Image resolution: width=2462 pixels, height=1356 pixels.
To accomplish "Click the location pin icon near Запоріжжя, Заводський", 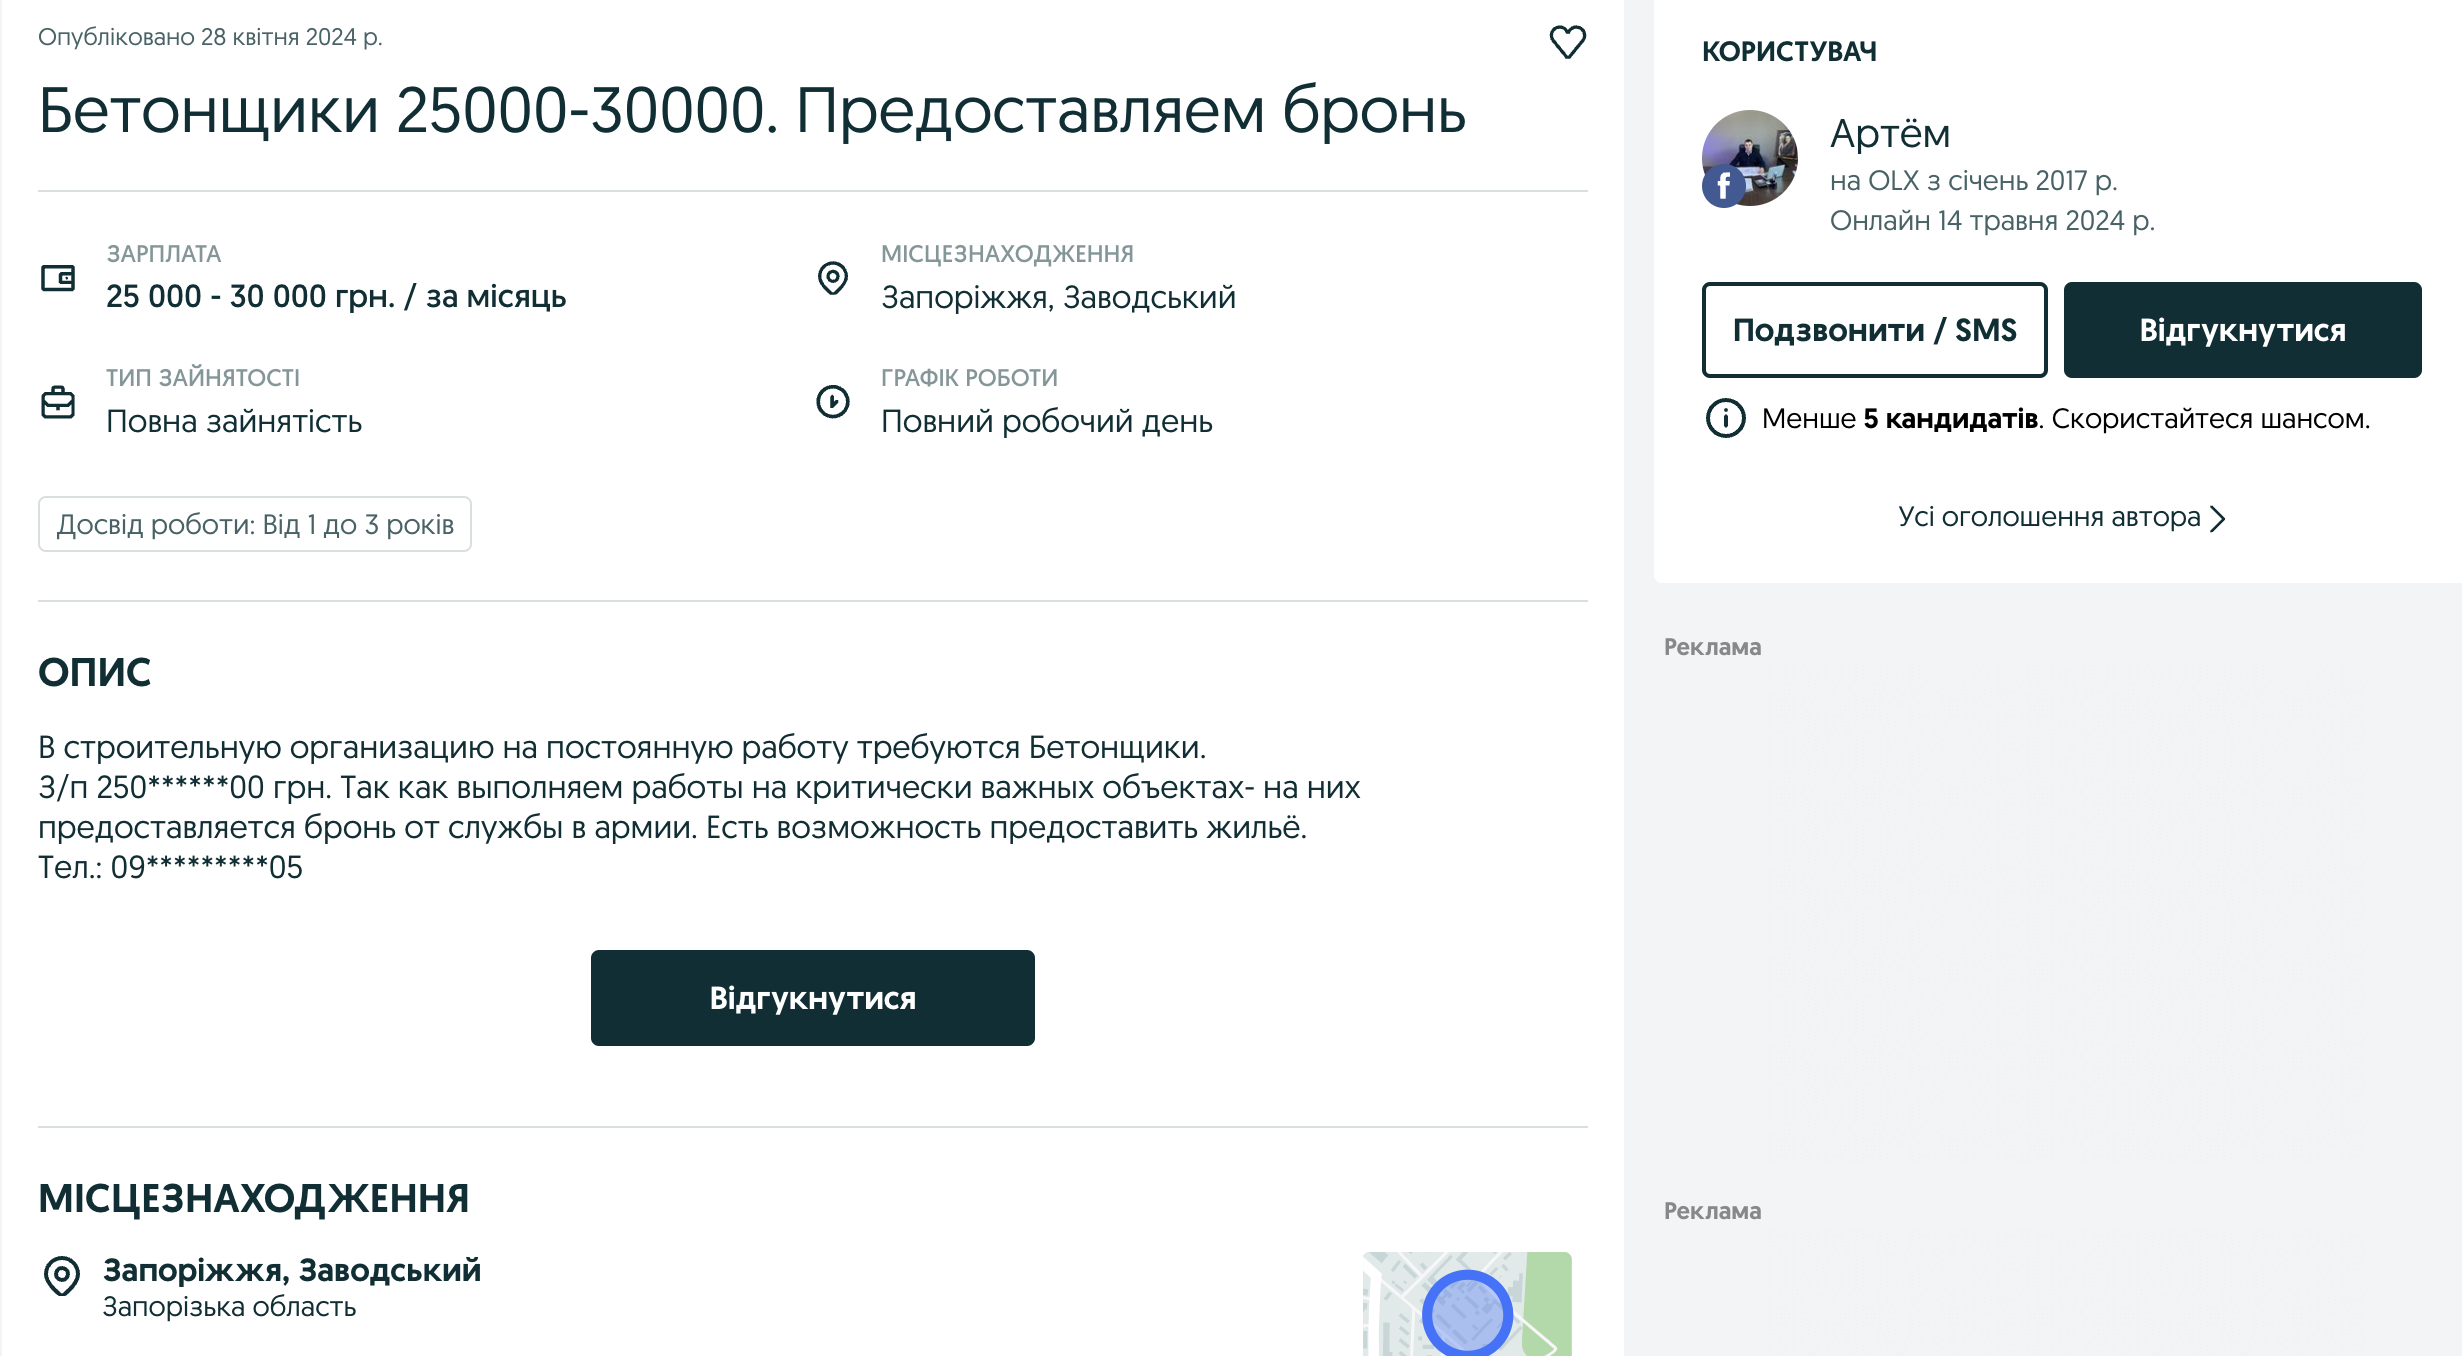I will pos(832,278).
